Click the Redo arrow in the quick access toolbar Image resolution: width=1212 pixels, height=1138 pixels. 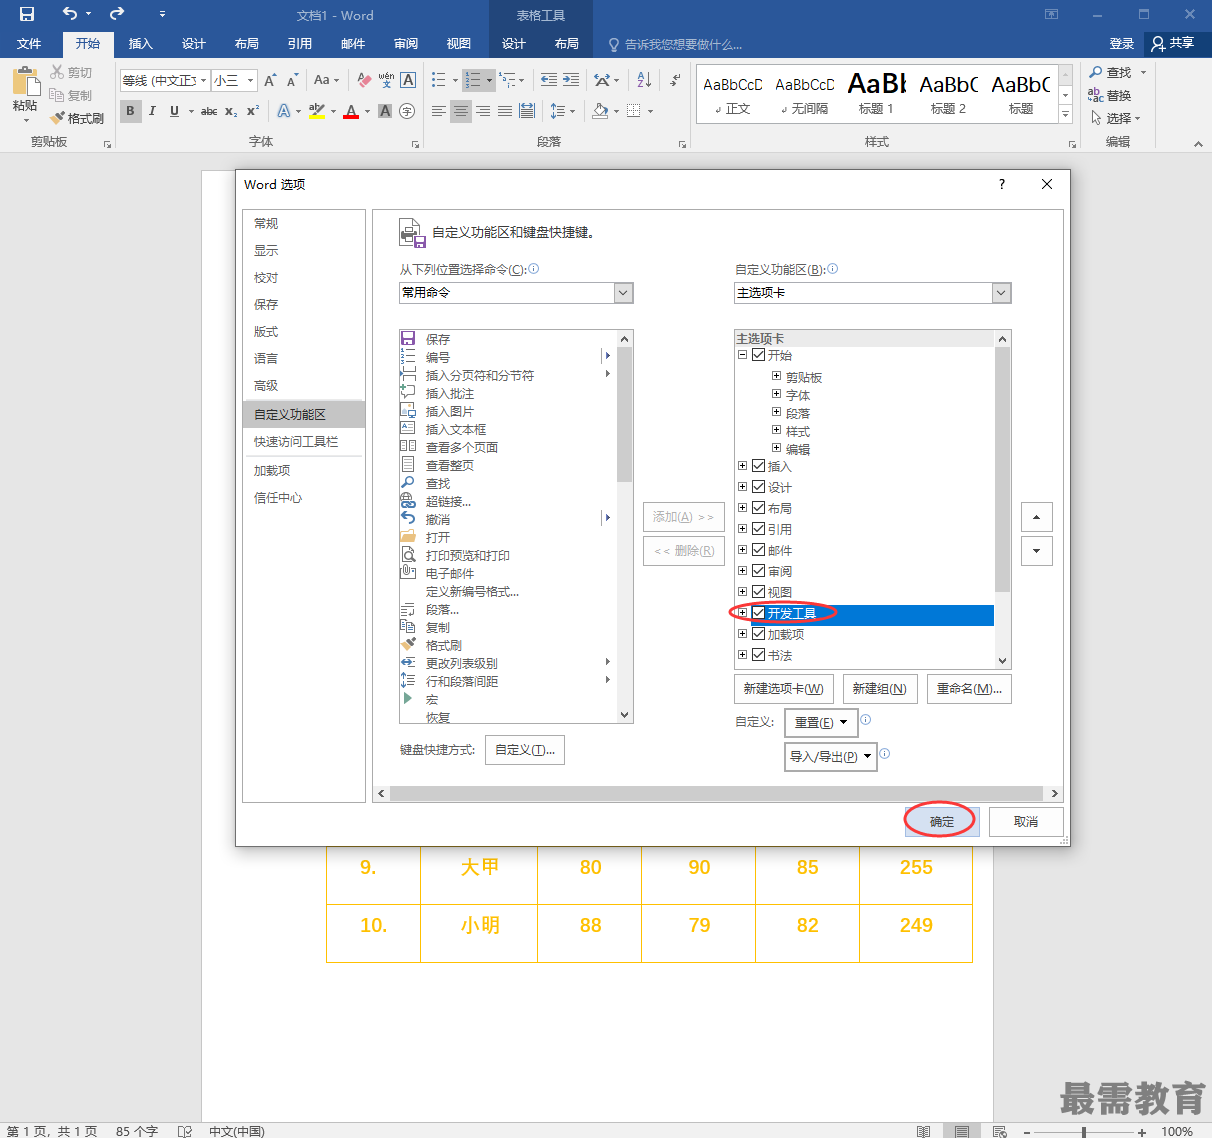117,14
